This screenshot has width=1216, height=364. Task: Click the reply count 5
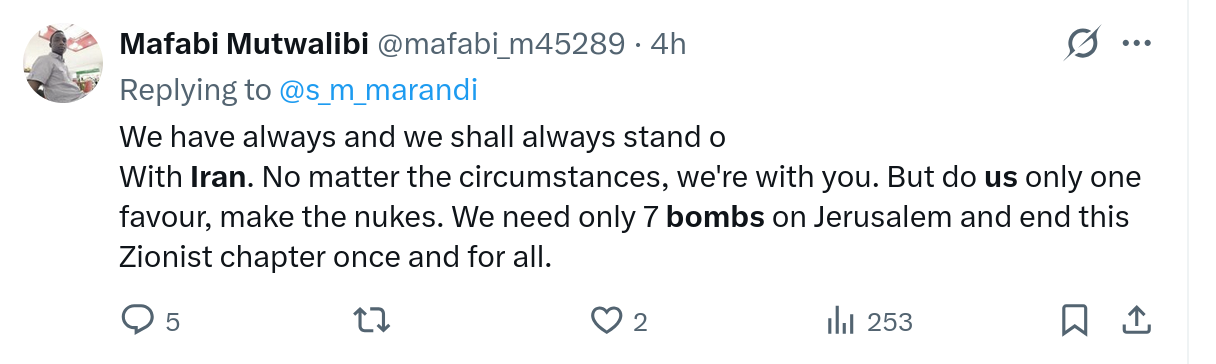tap(172, 322)
